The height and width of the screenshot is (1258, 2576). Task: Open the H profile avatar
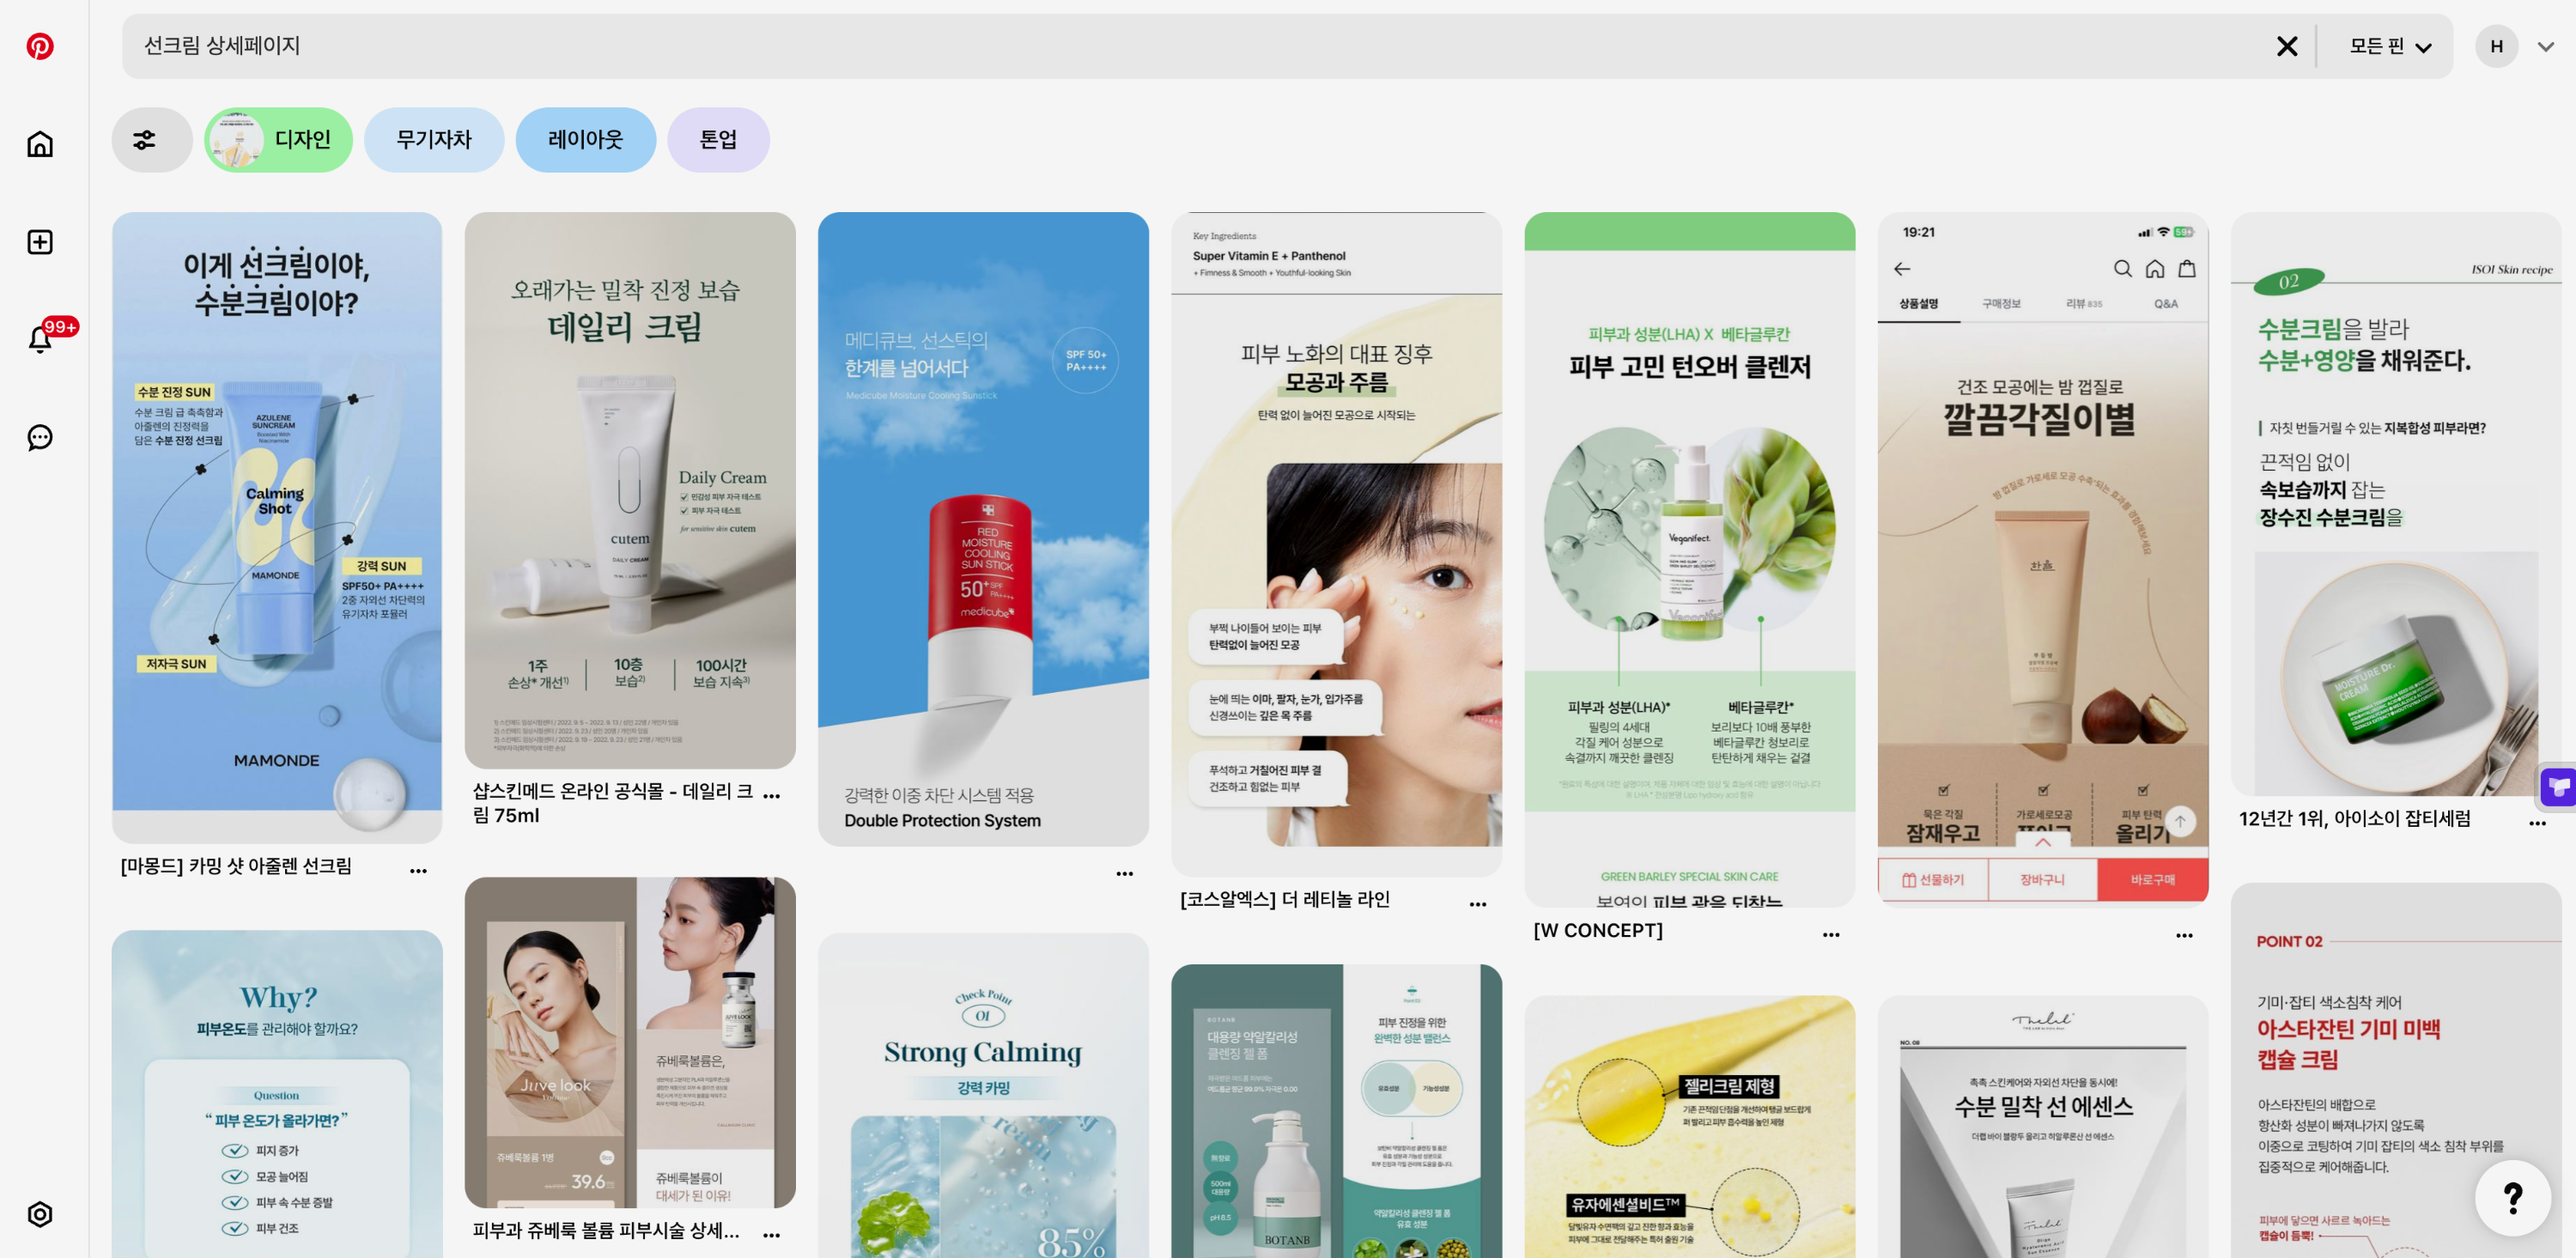point(2496,46)
